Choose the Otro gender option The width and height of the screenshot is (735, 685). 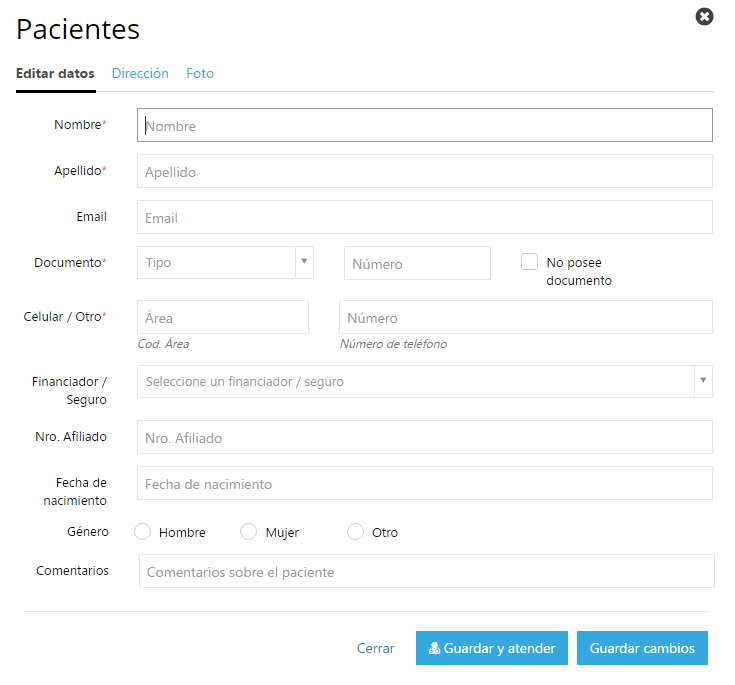tap(355, 532)
